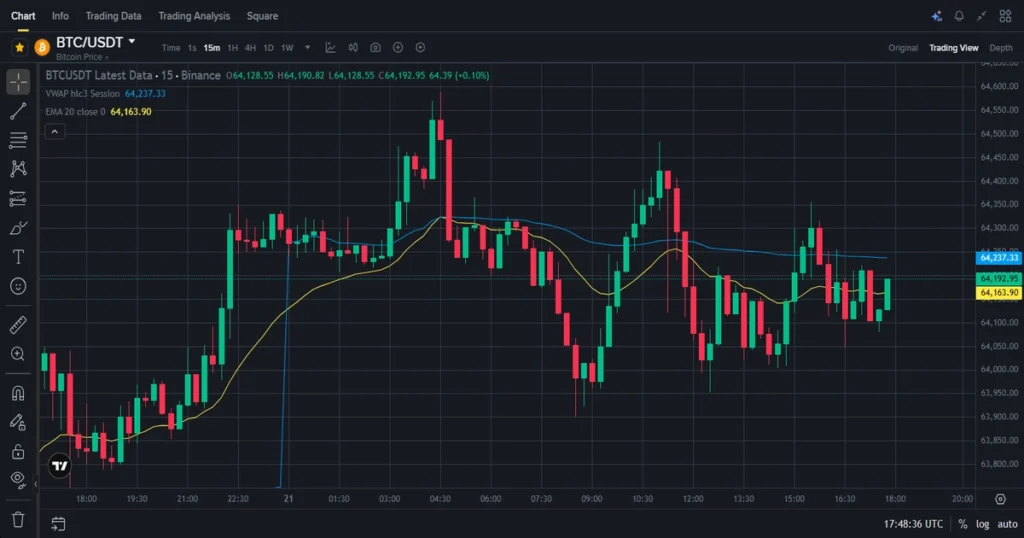Open the emoji sticker tool
Image resolution: width=1024 pixels, height=538 pixels.
coord(18,286)
